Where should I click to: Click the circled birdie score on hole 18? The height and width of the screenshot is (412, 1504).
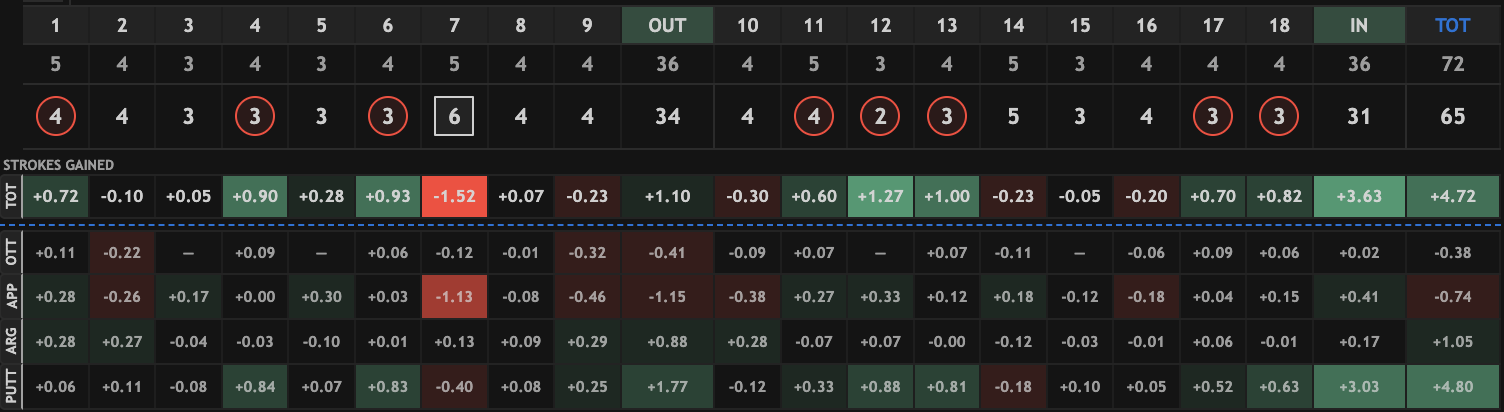[1279, 117]
